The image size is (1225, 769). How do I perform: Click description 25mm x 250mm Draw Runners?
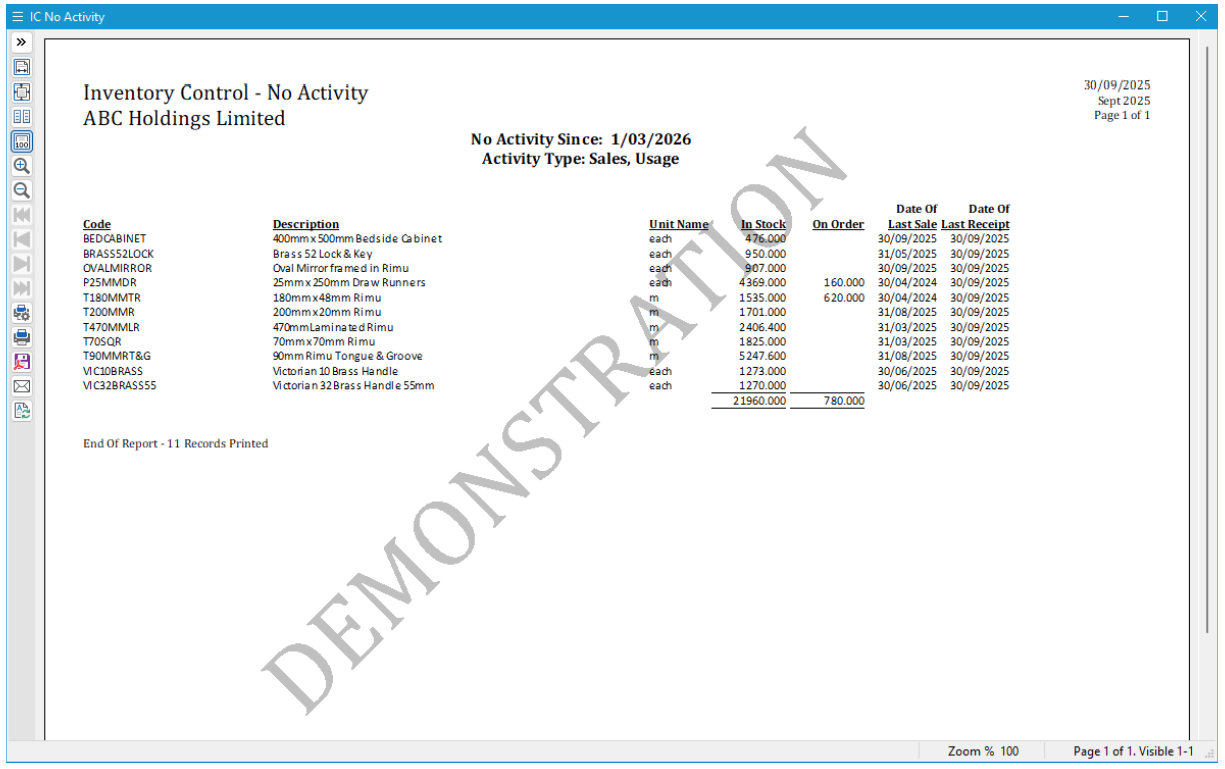point(349,283)
